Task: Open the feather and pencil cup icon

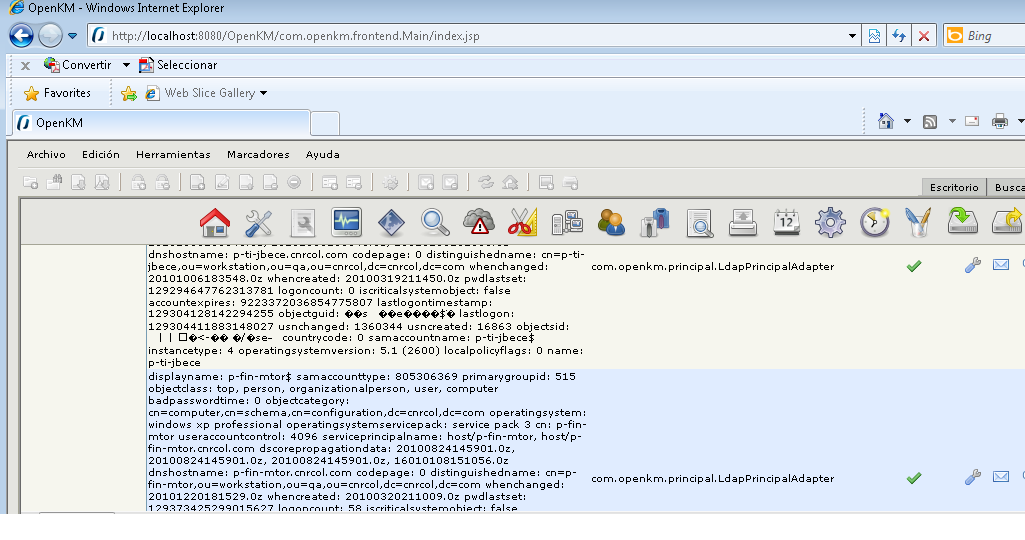Action: (918, 223)
